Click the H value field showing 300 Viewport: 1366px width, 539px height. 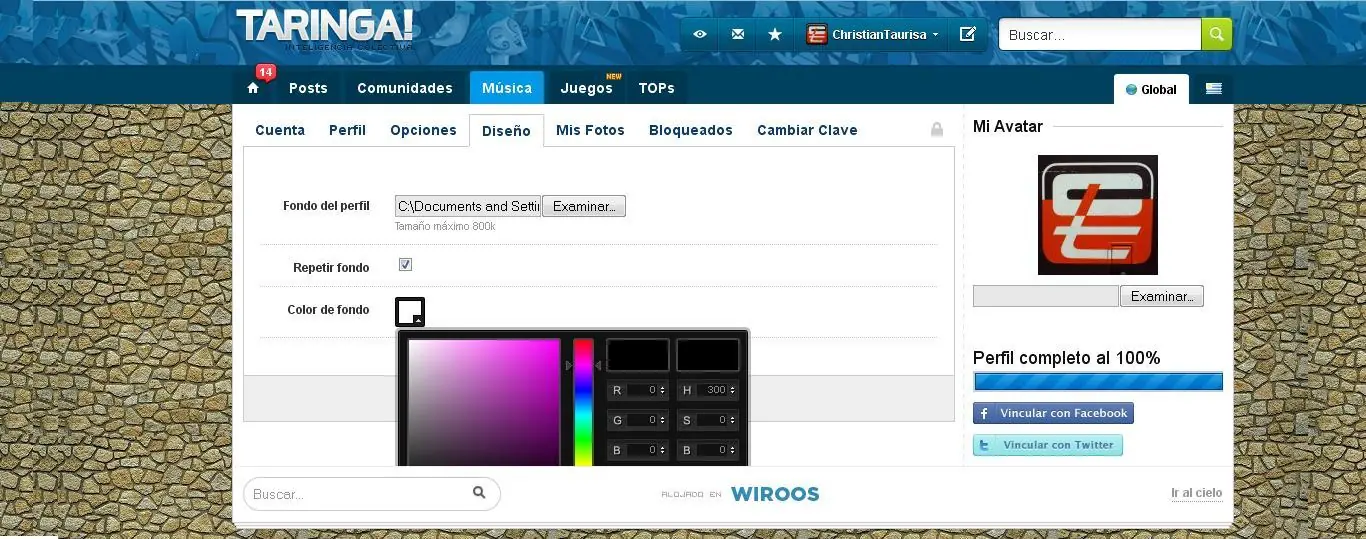(x=712, y=390)
